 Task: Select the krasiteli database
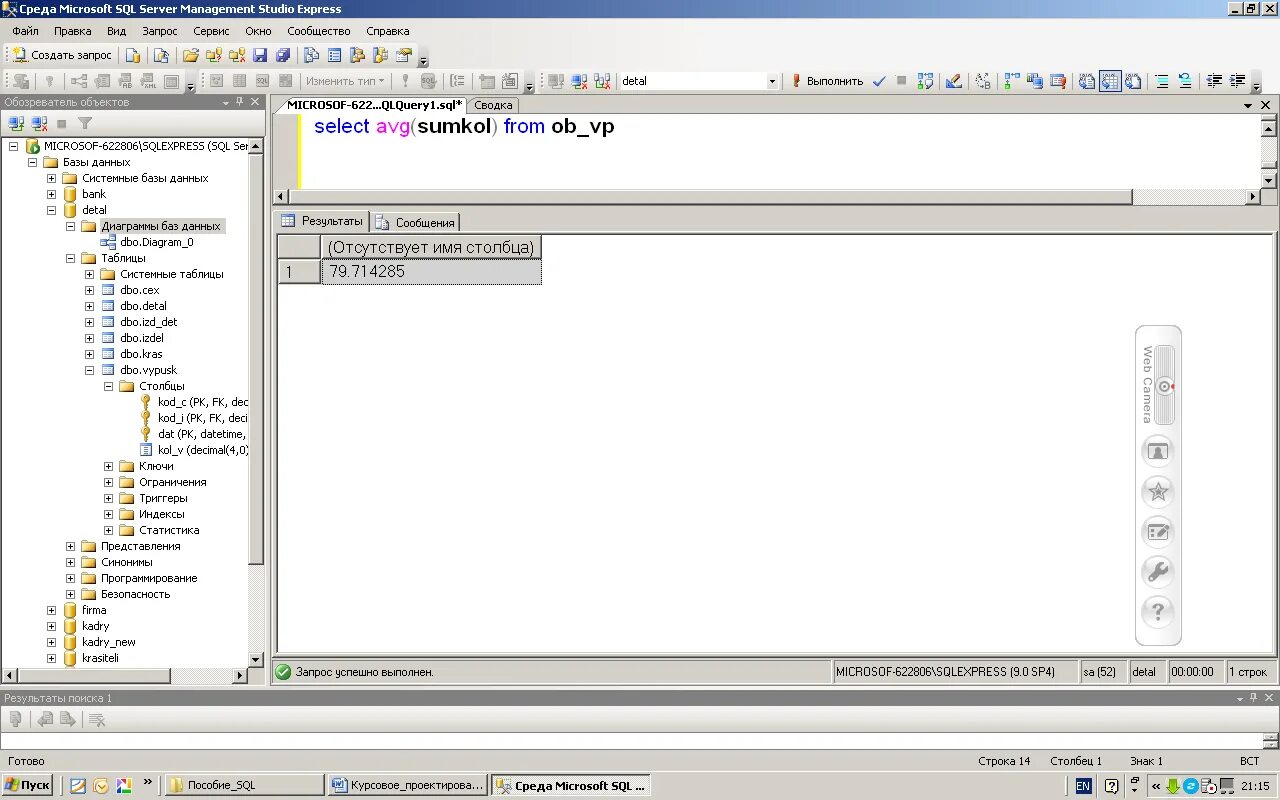coord(100,658)
